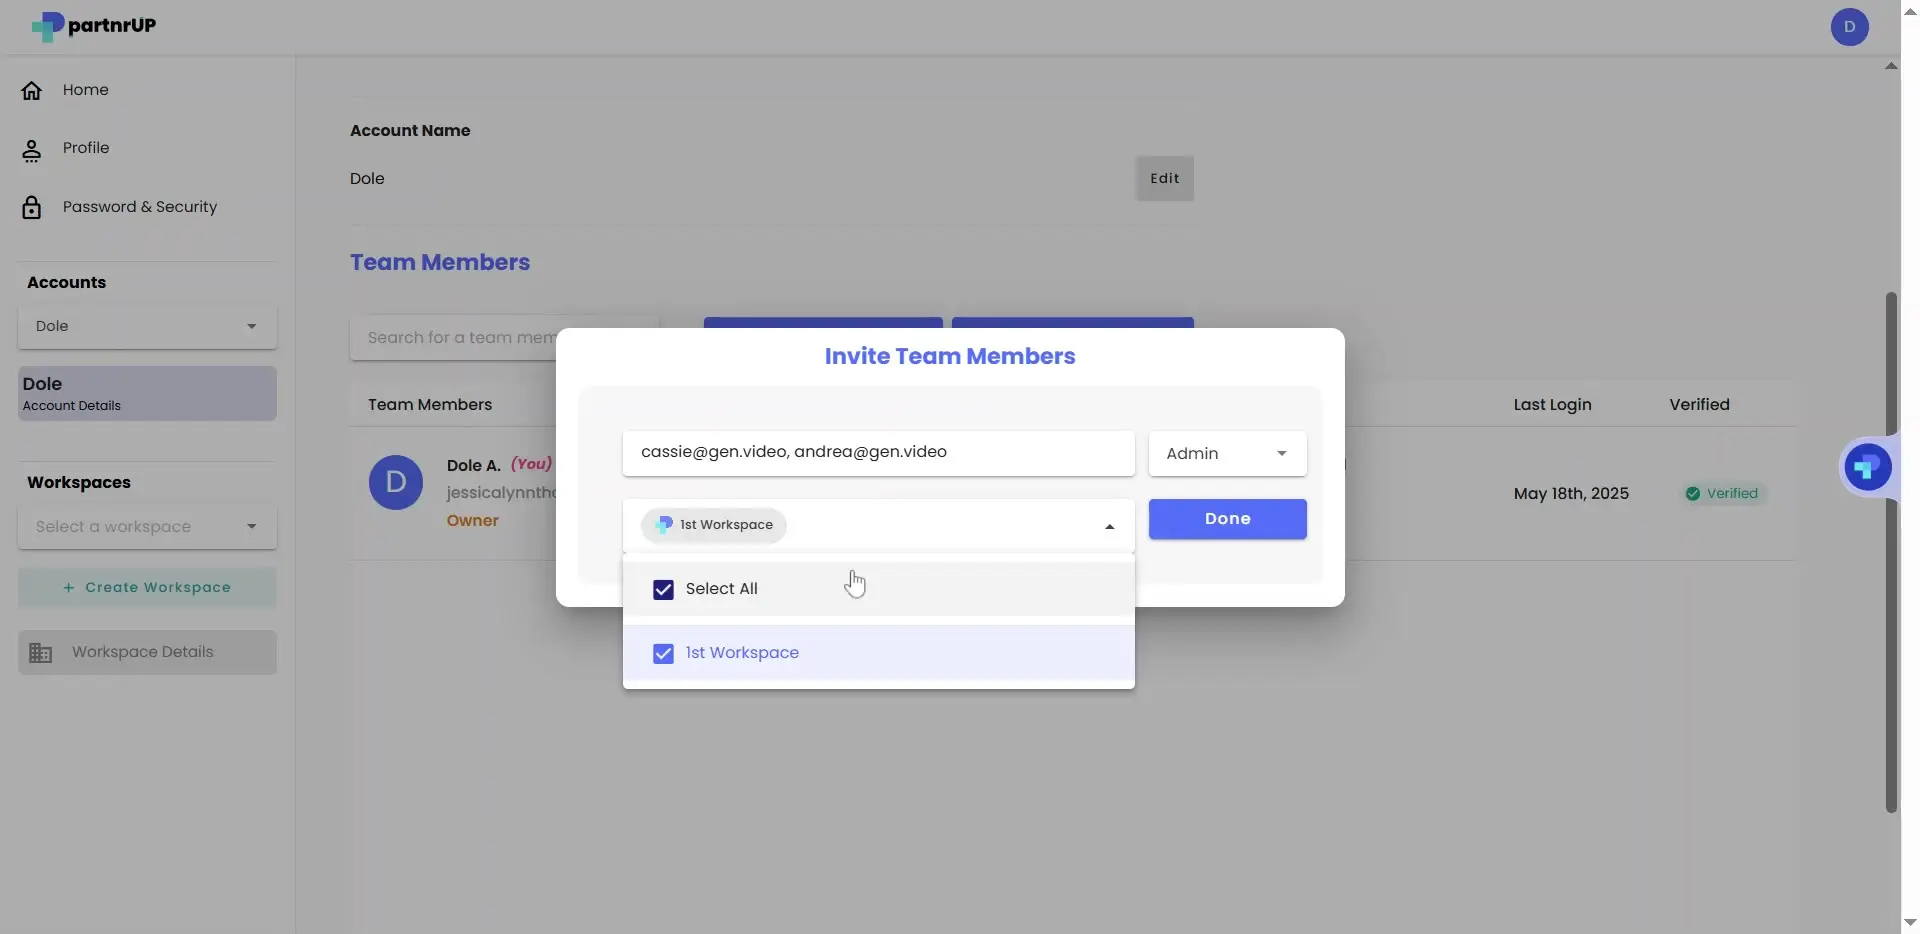Screen dimensions: 1920x934
Task: Open Password & Security from the sidebar
Action: click(x=139, y=207)
